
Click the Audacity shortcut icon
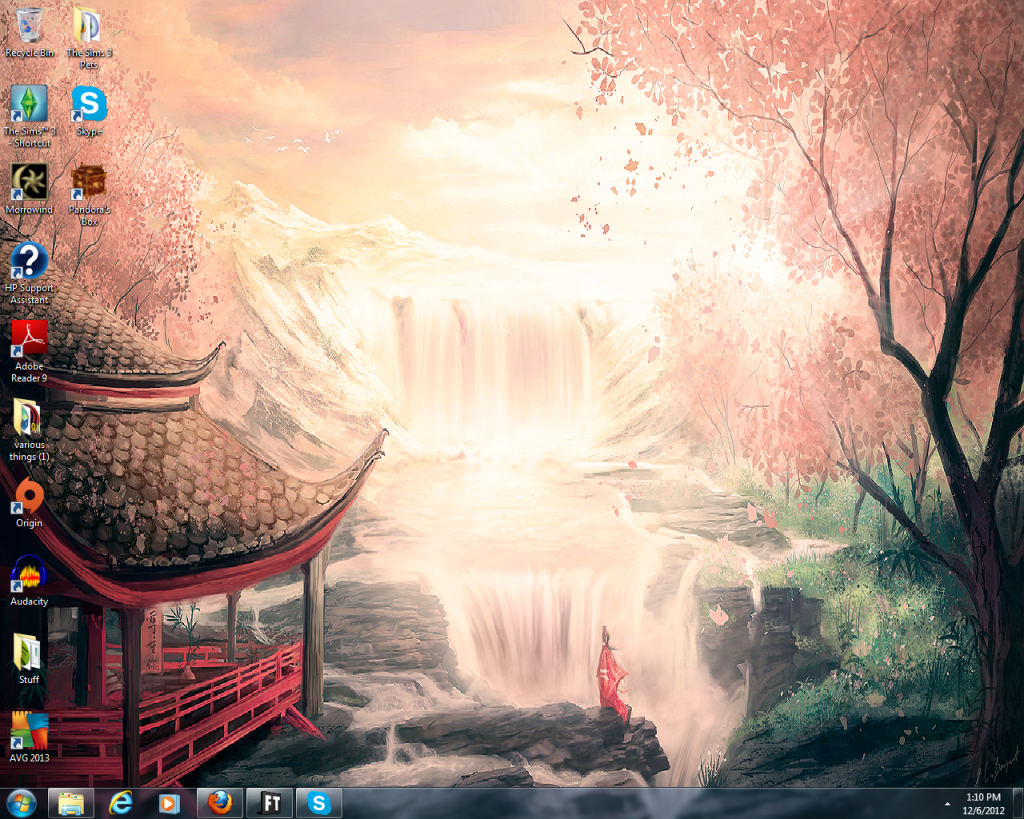29,574
